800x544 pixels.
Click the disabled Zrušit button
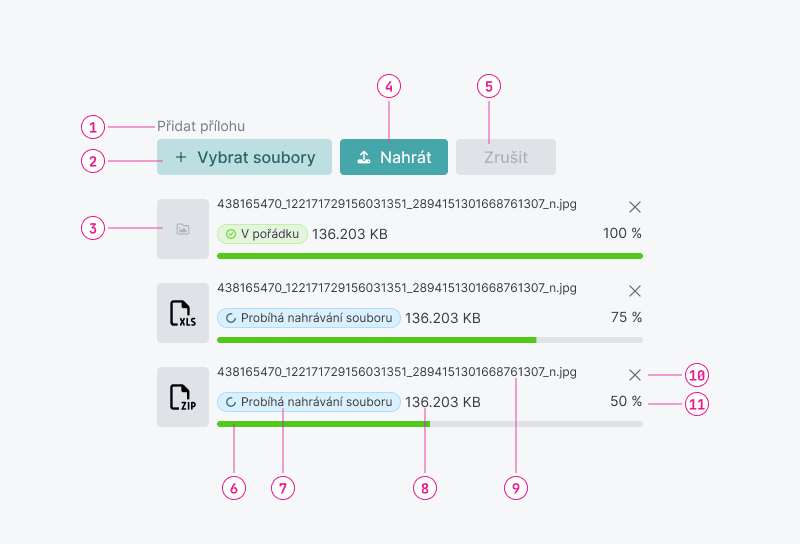coord(506,157)
